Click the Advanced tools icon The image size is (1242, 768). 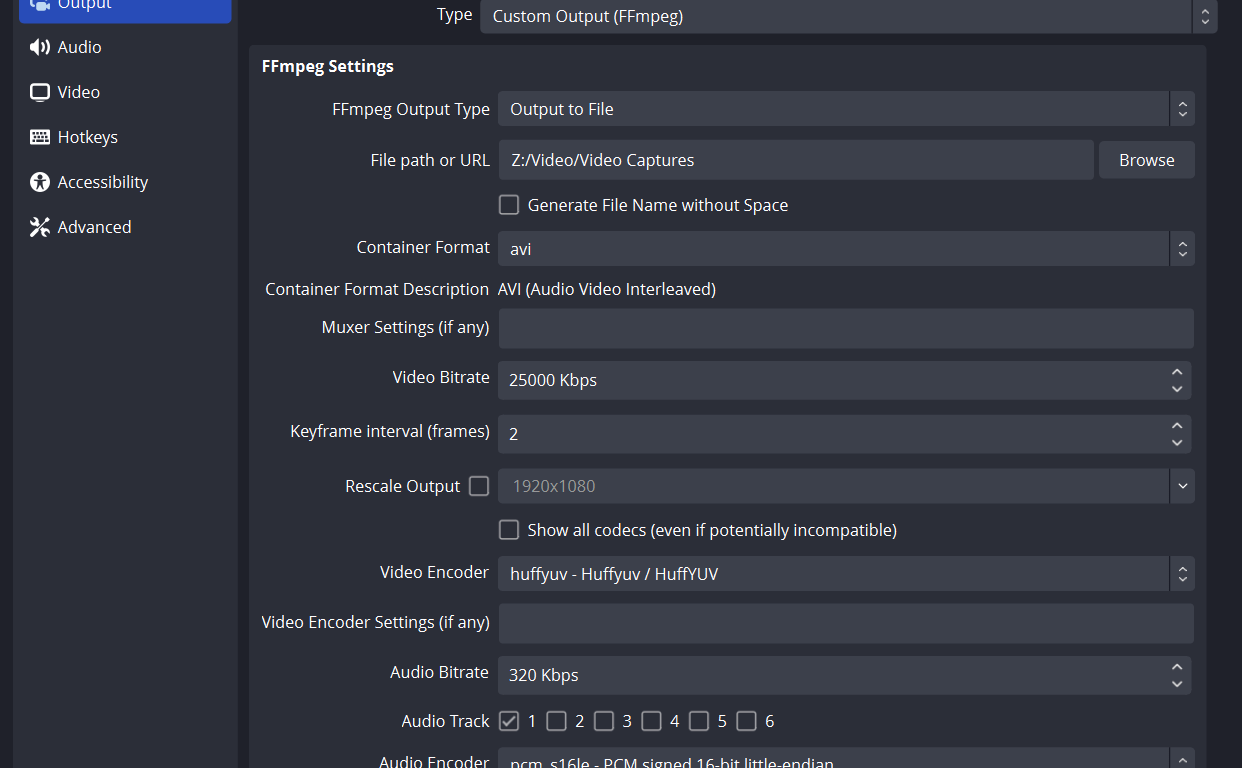point(40,227)
